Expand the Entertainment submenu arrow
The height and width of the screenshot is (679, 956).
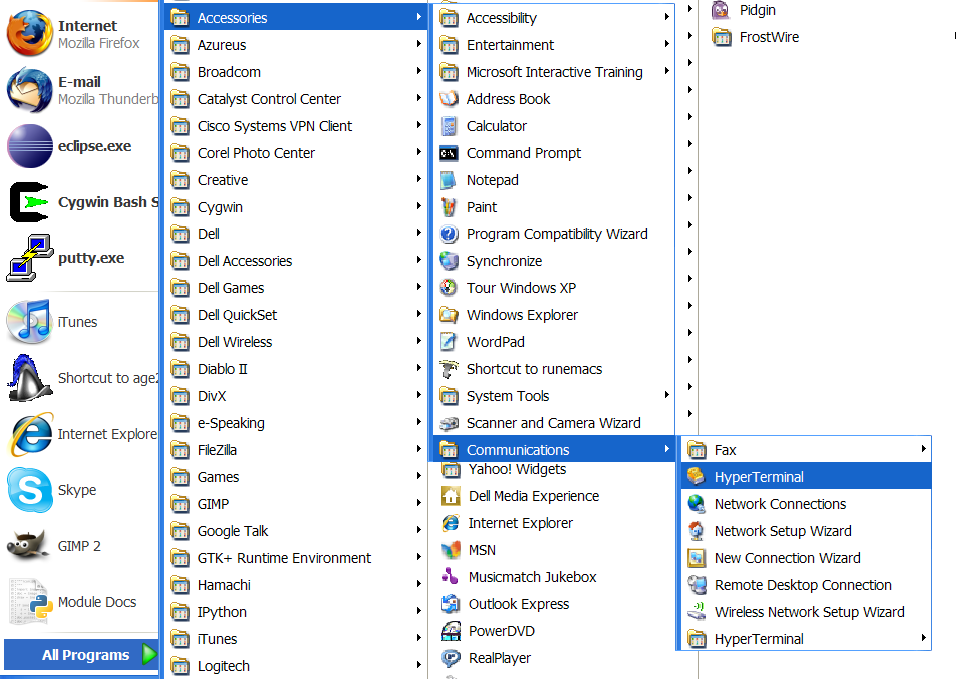(666, 44)
